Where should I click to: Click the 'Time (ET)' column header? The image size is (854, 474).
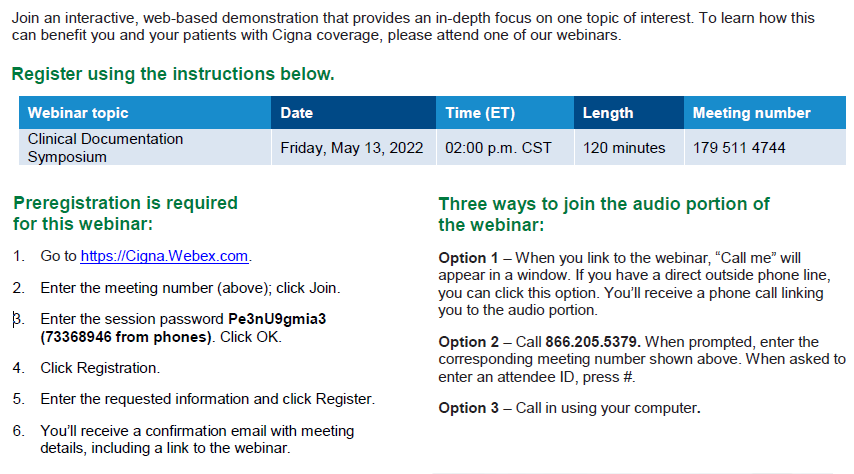pos(480,113)
